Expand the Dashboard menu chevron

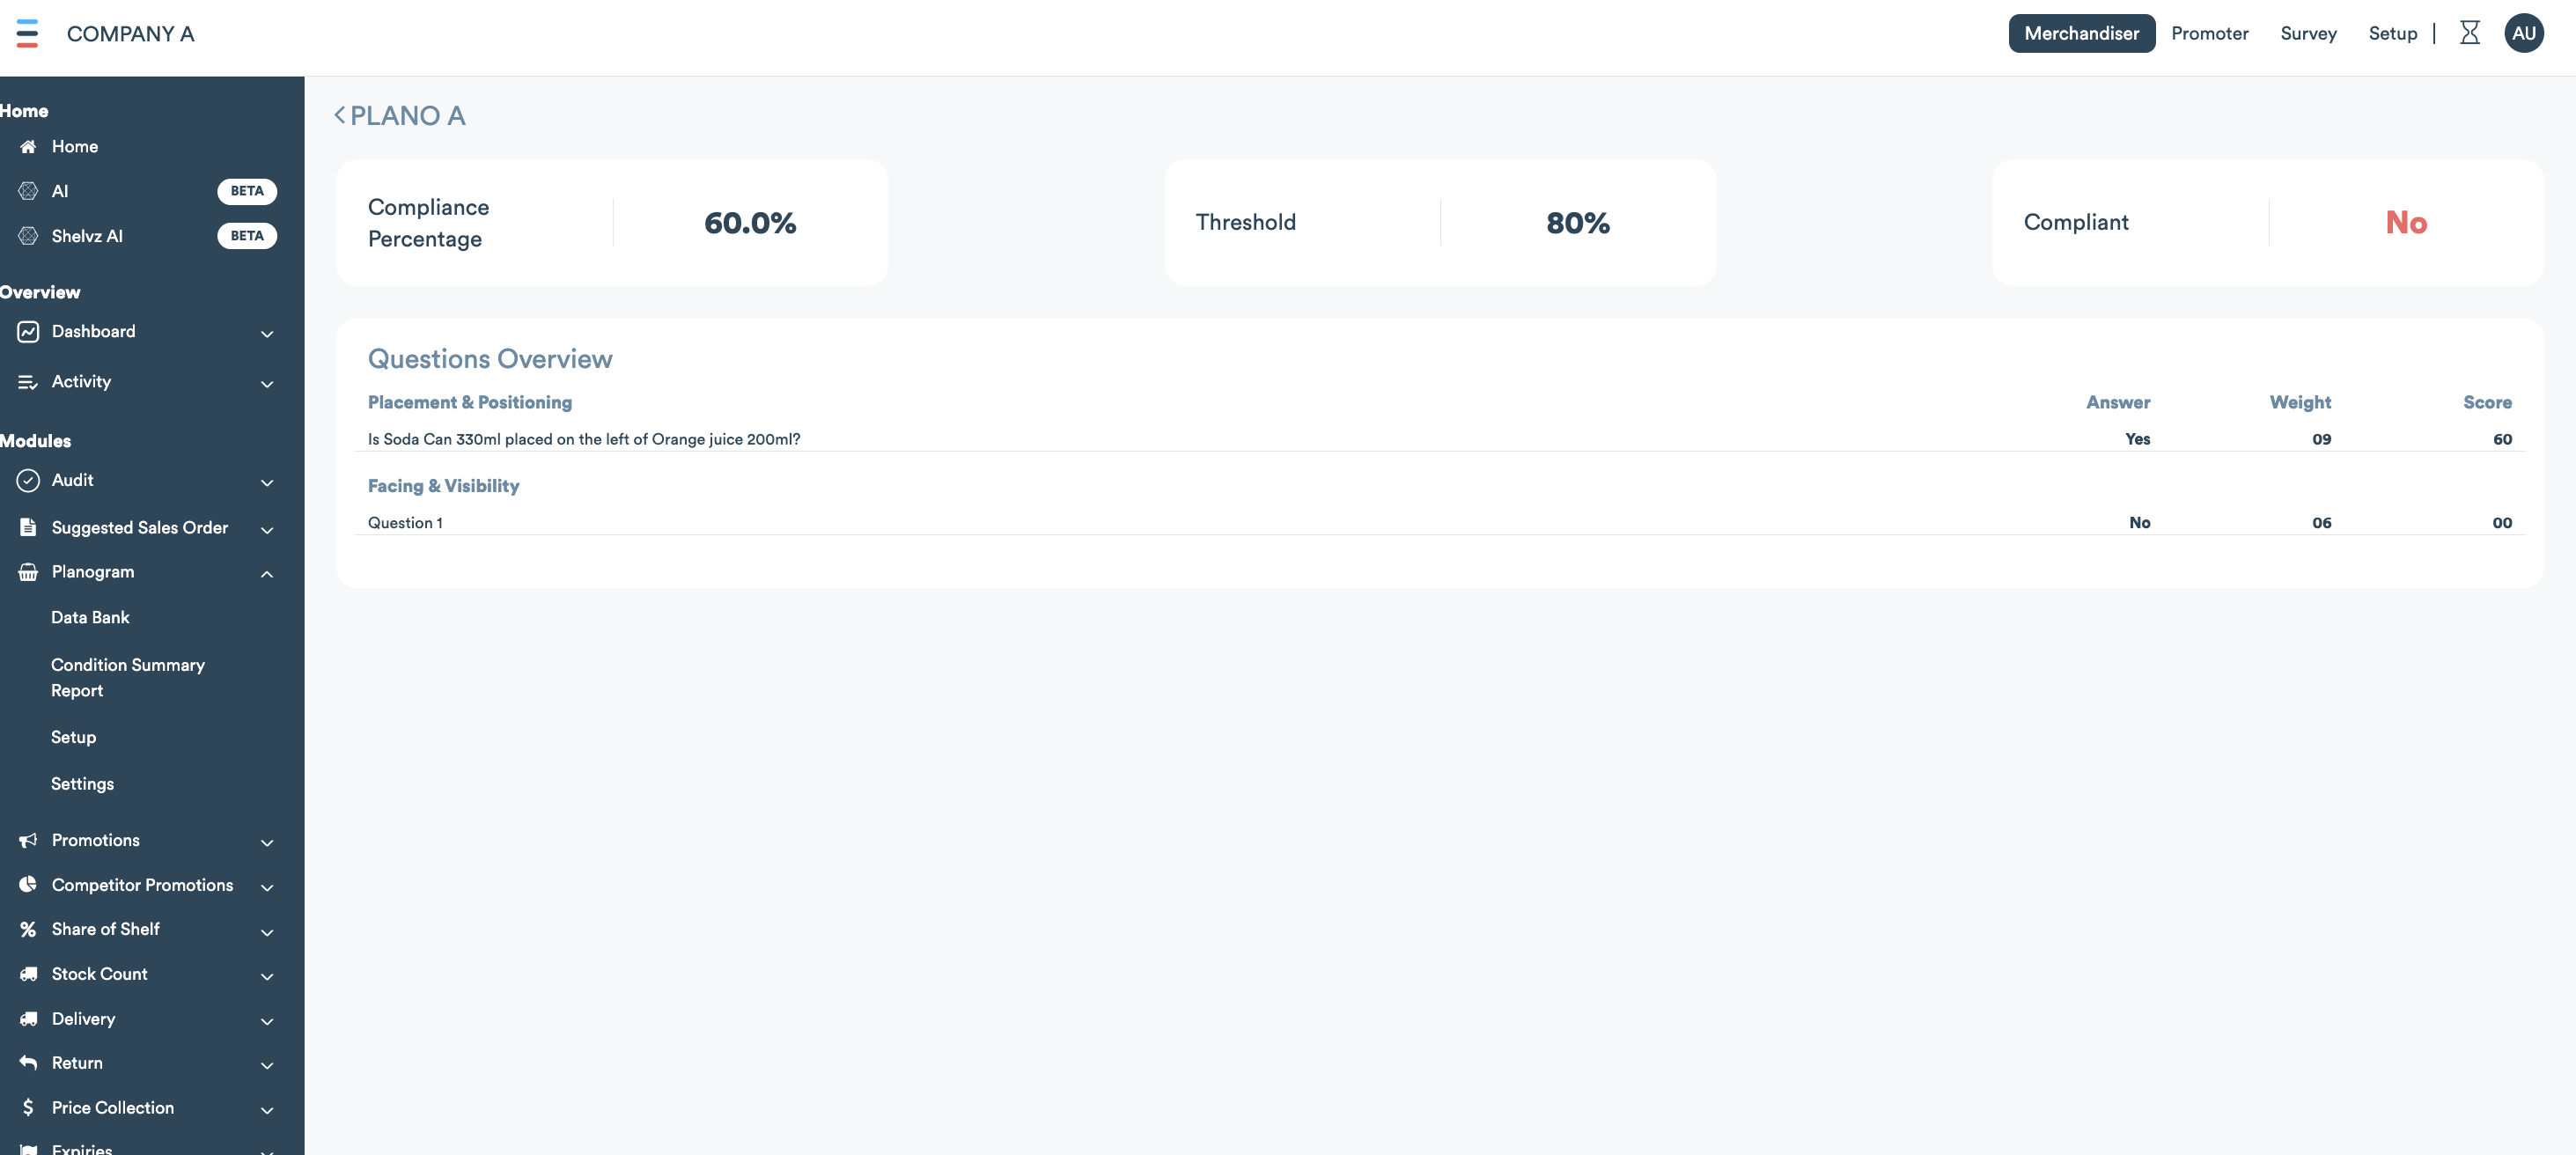pyautogui.click(x=267, y=334)
